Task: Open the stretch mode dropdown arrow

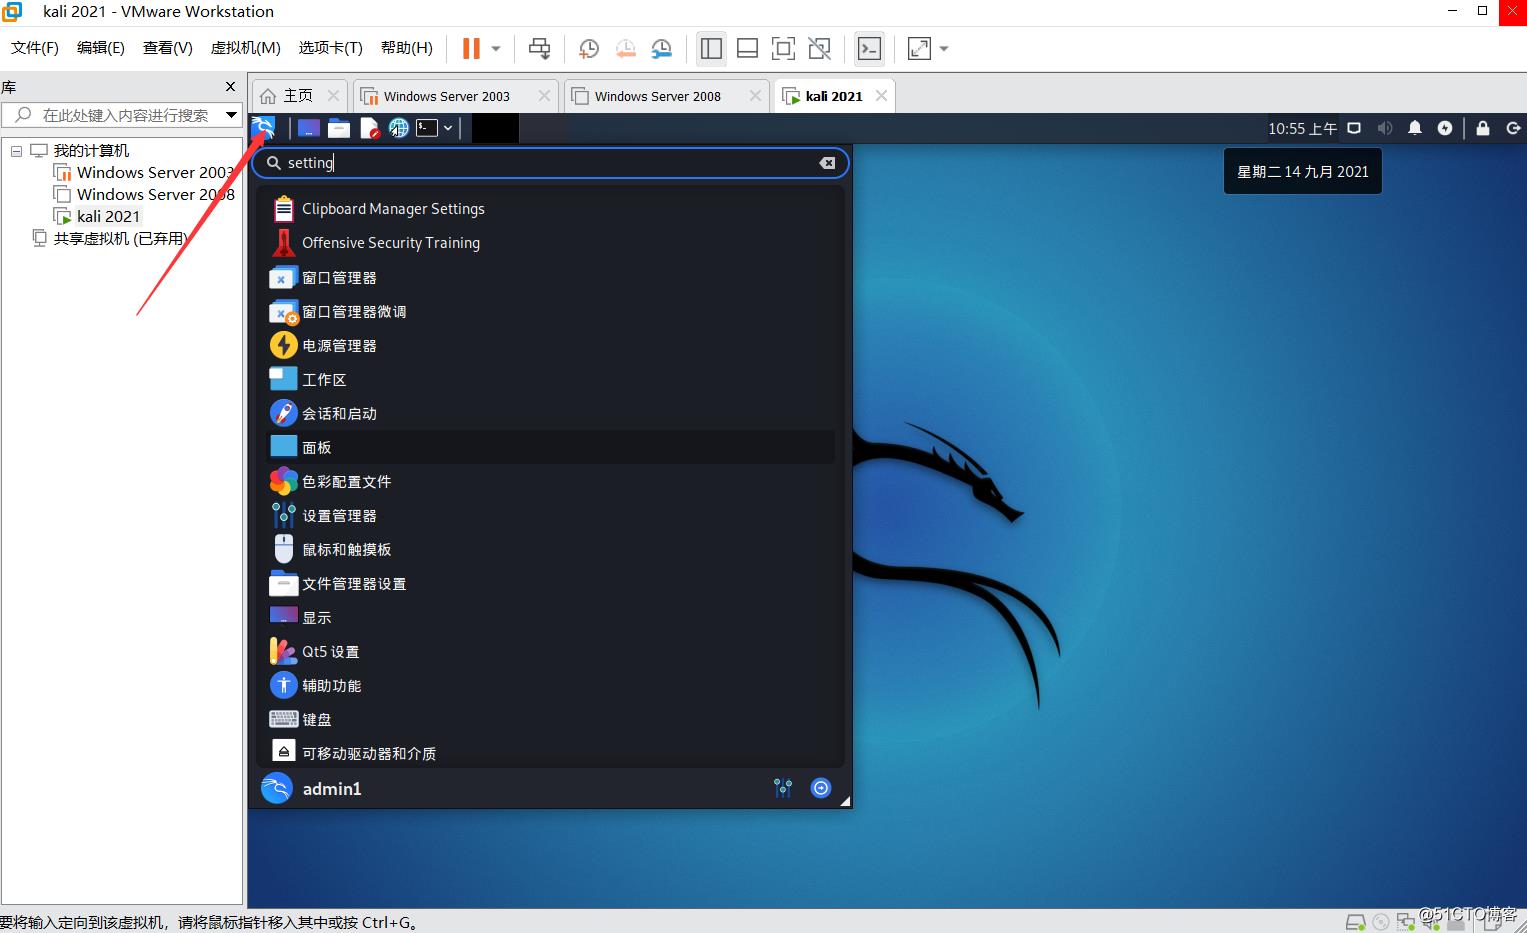Action: pyautogui.click(x=944, y=48)
